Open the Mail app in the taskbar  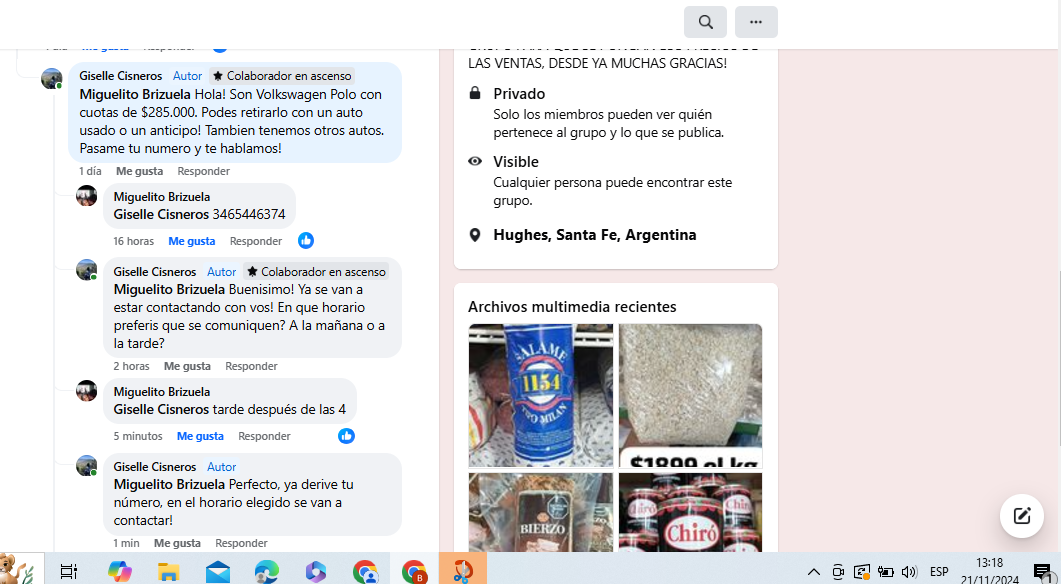(217, 571)
